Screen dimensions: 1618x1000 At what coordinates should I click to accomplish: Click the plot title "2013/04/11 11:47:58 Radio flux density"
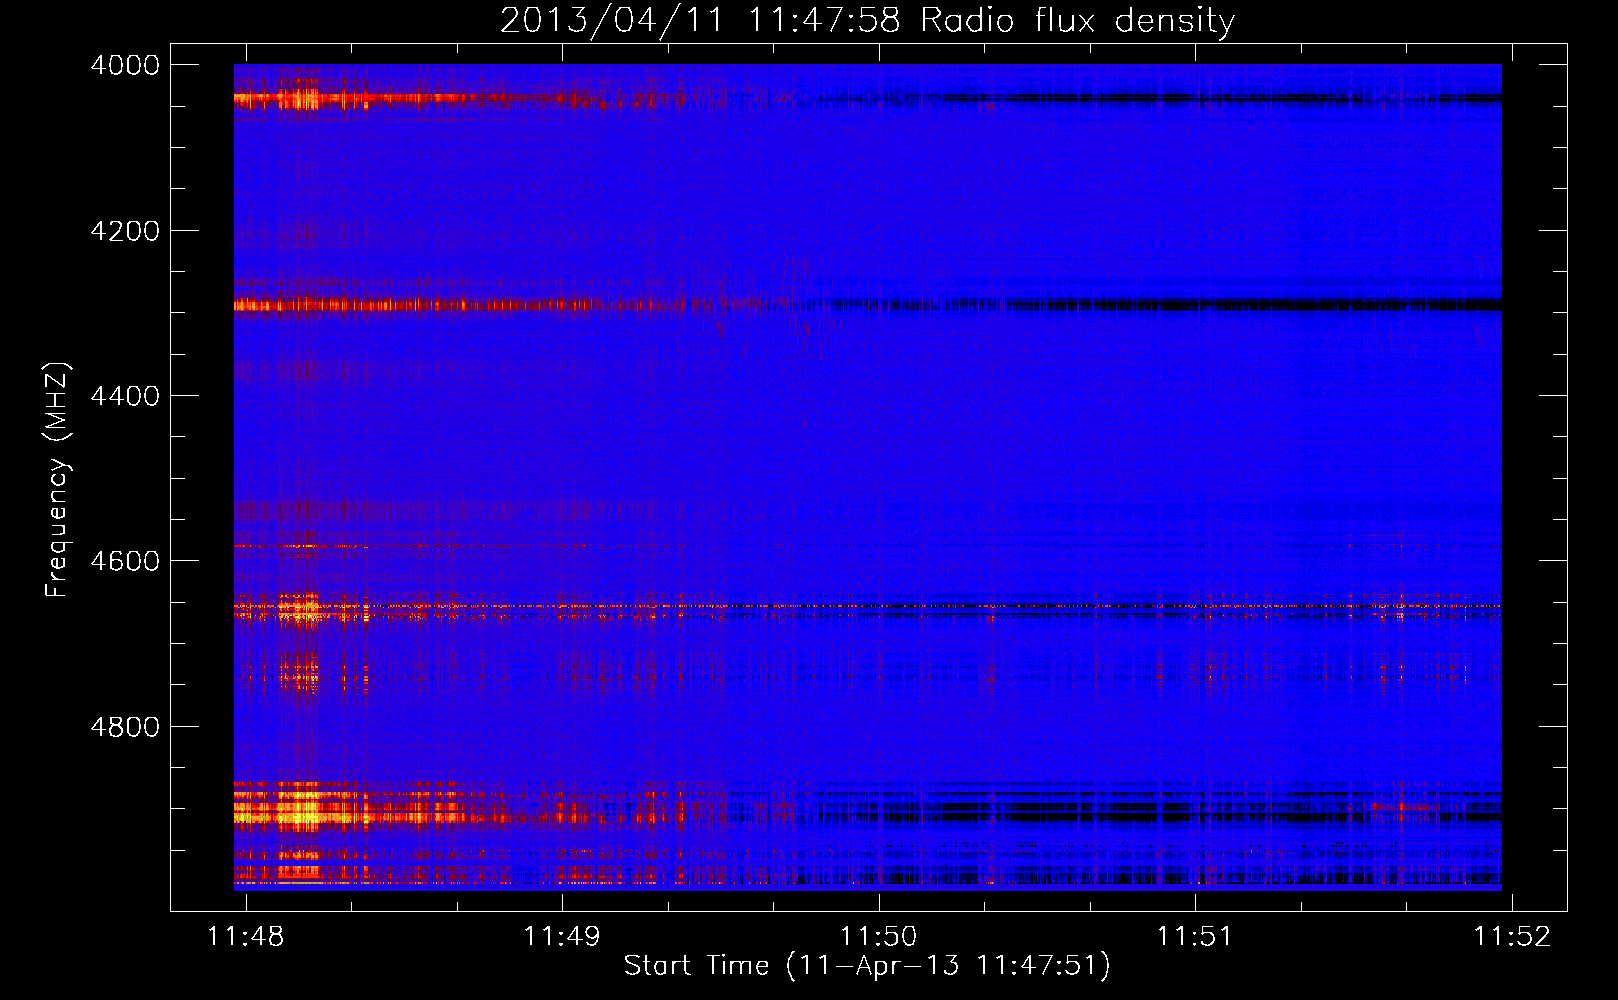pos(868,21)
